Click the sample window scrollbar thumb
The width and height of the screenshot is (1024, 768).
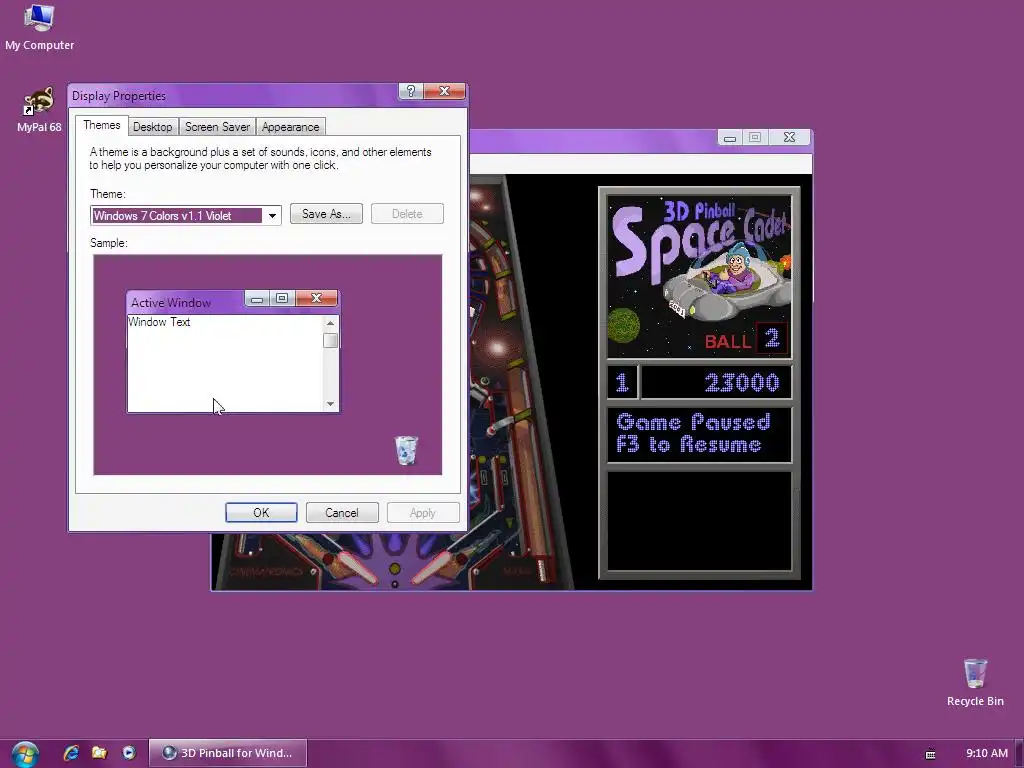(x=330, y=340)
